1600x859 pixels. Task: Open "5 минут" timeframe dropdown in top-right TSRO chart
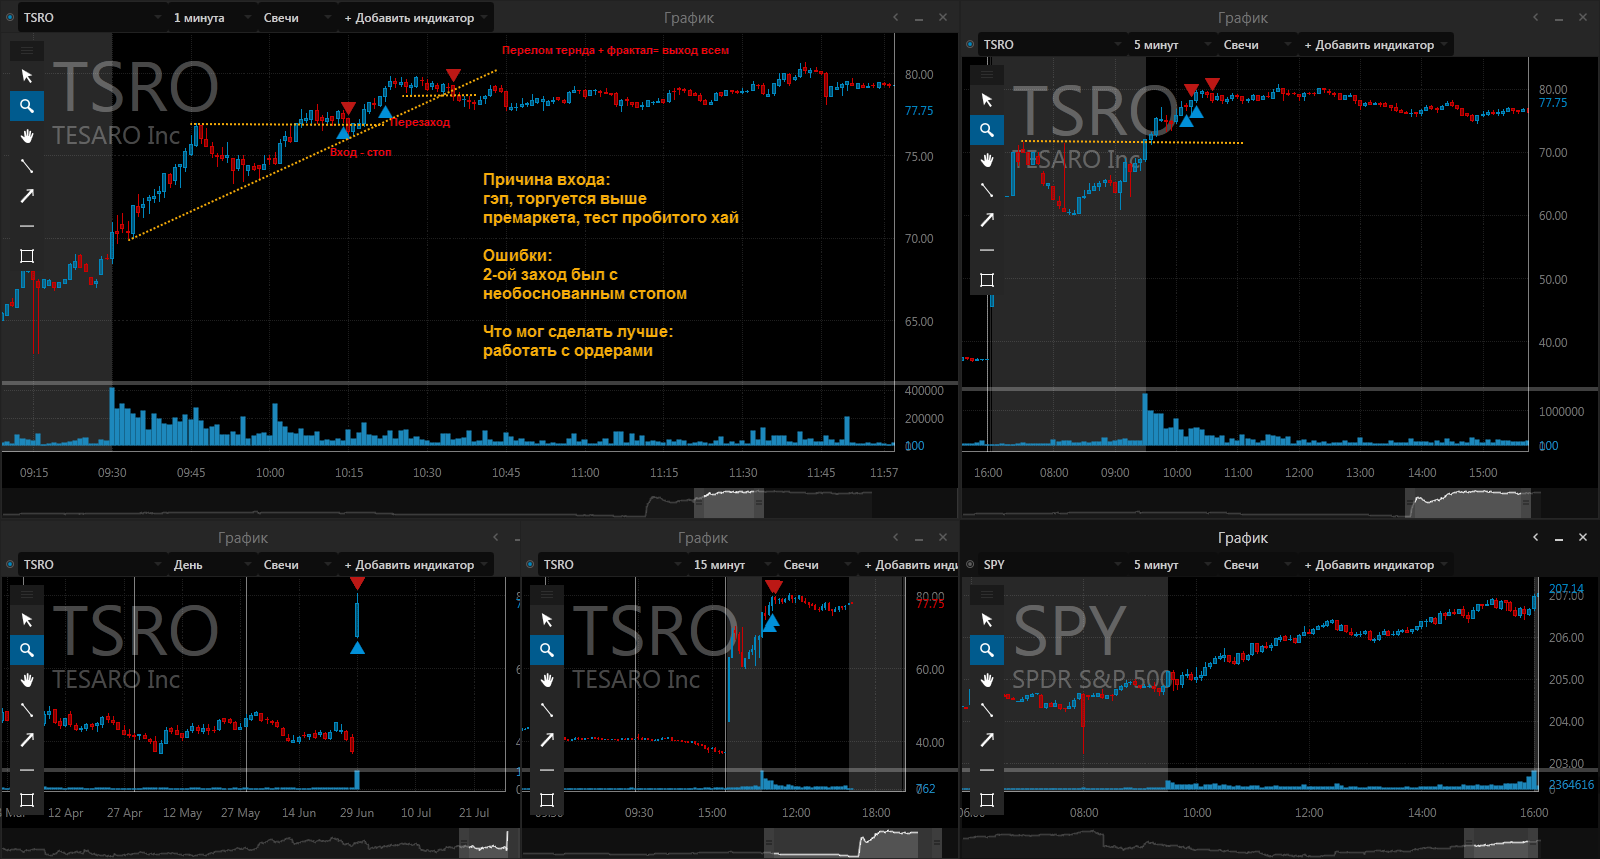tap(1171, 45)
